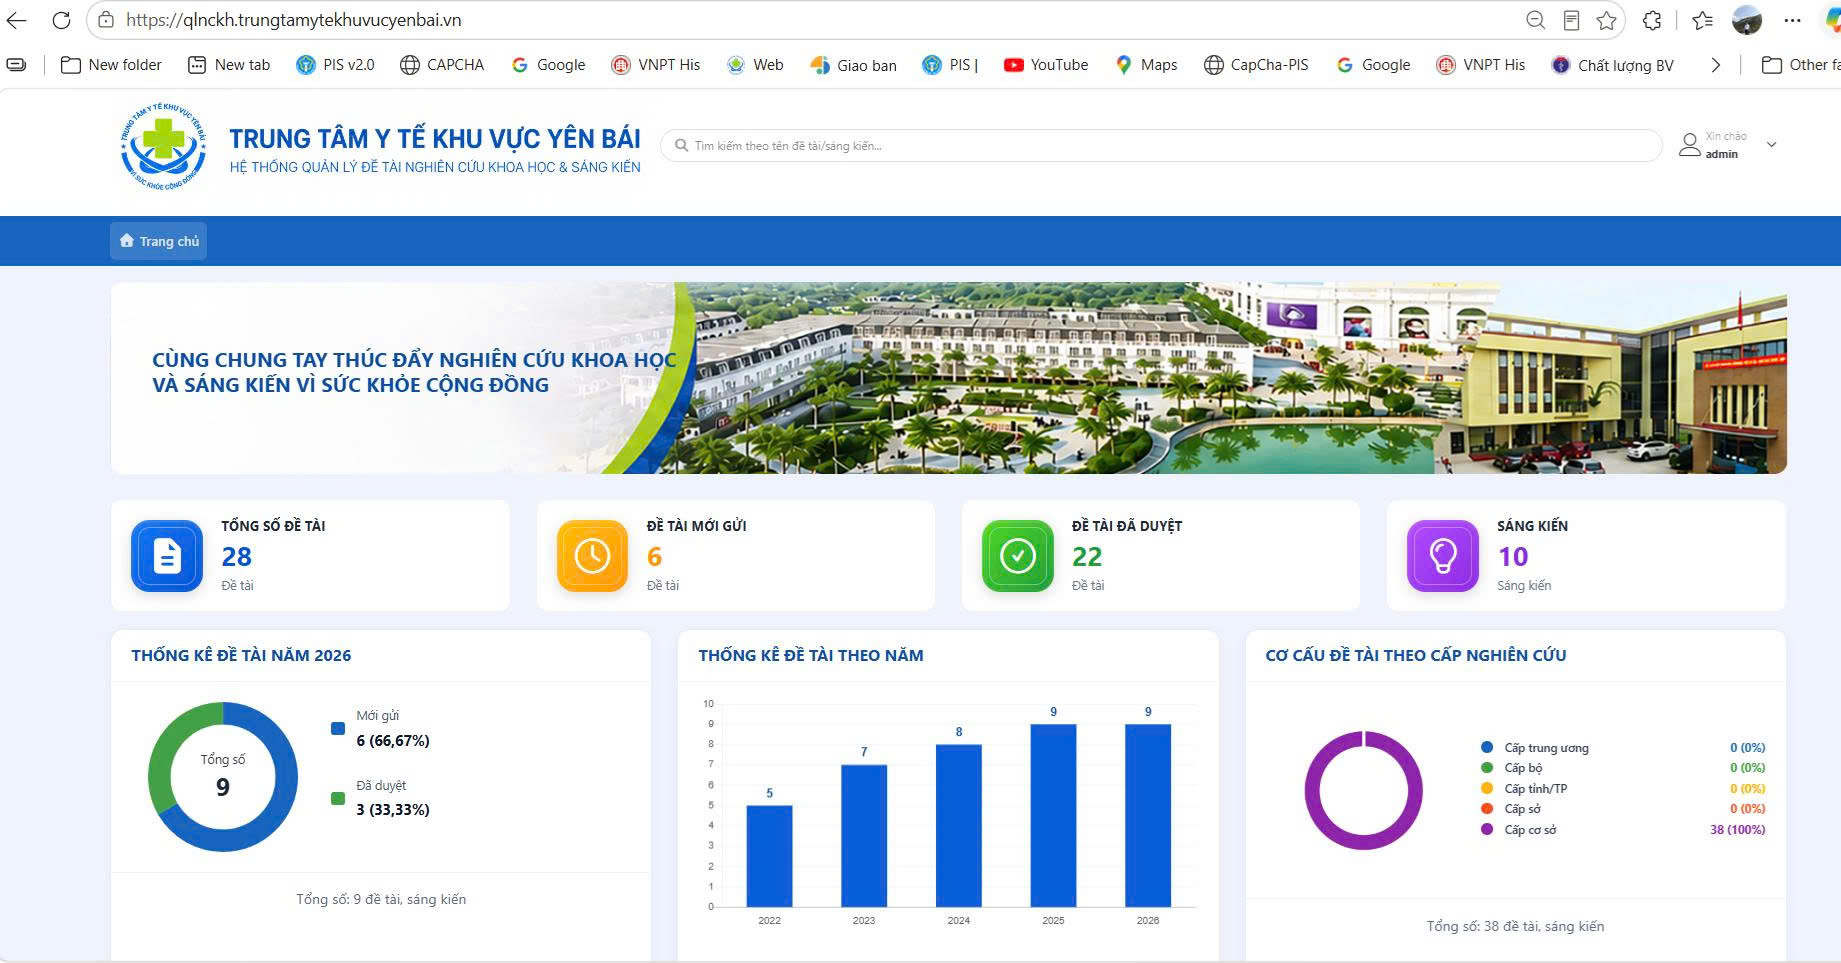
Task: Click the blue document icon for Tổng số đề tài
Action: point(167,556)
